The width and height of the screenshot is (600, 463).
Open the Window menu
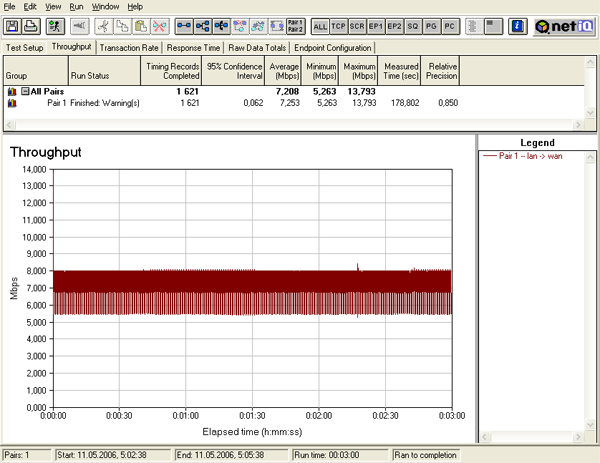104,6
